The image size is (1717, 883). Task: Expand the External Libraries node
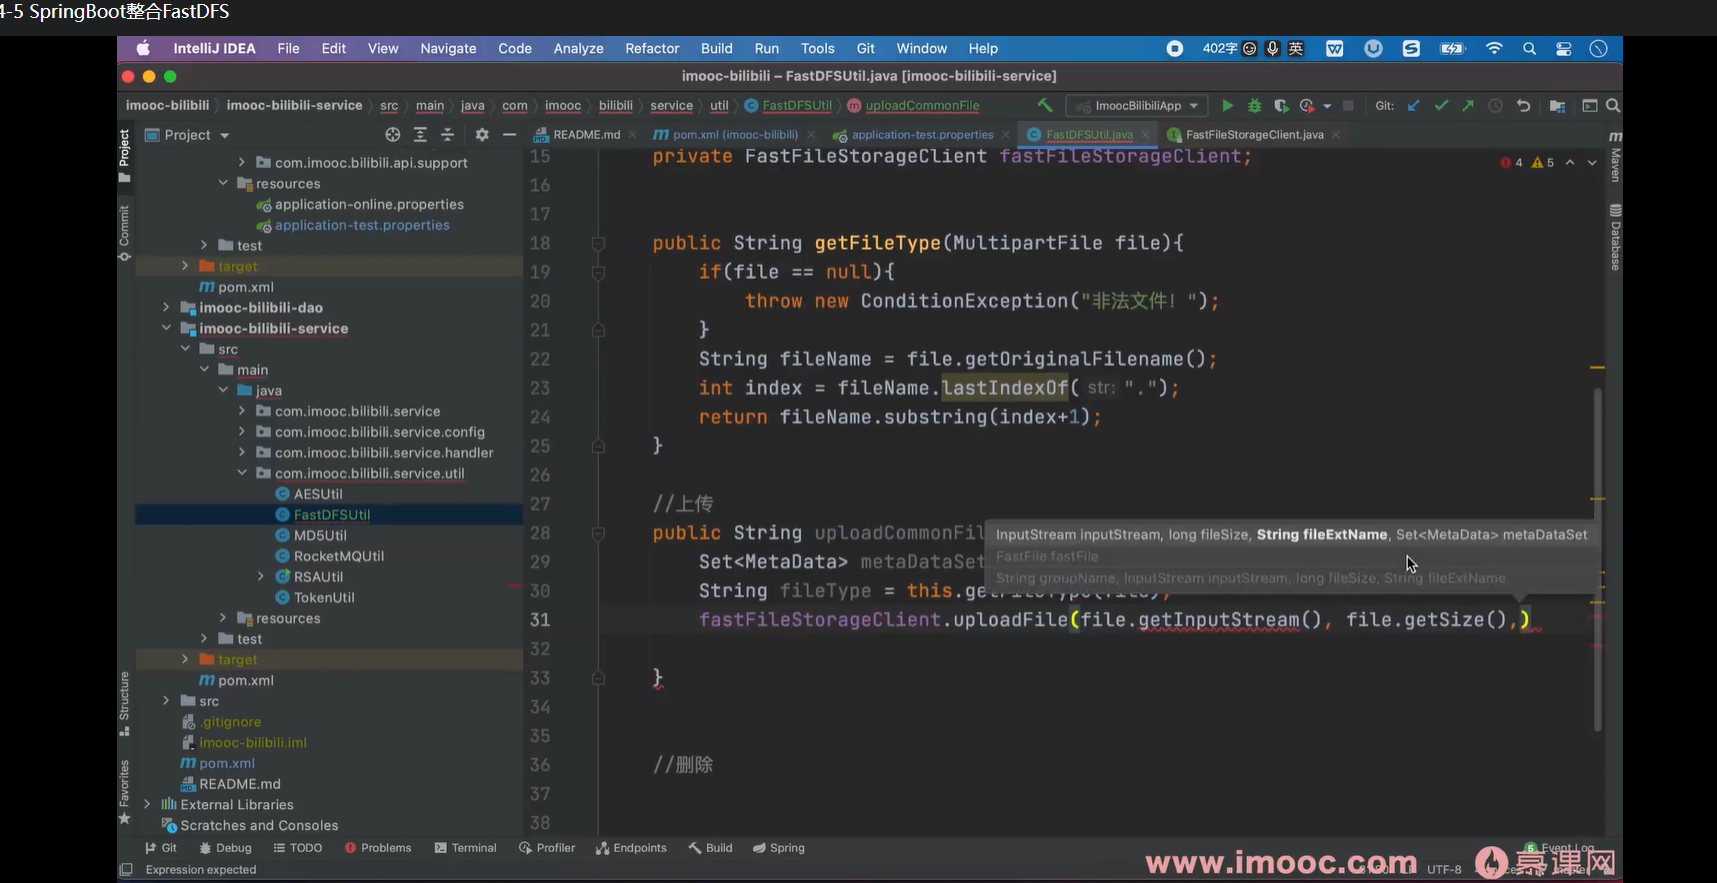[147, 804]
